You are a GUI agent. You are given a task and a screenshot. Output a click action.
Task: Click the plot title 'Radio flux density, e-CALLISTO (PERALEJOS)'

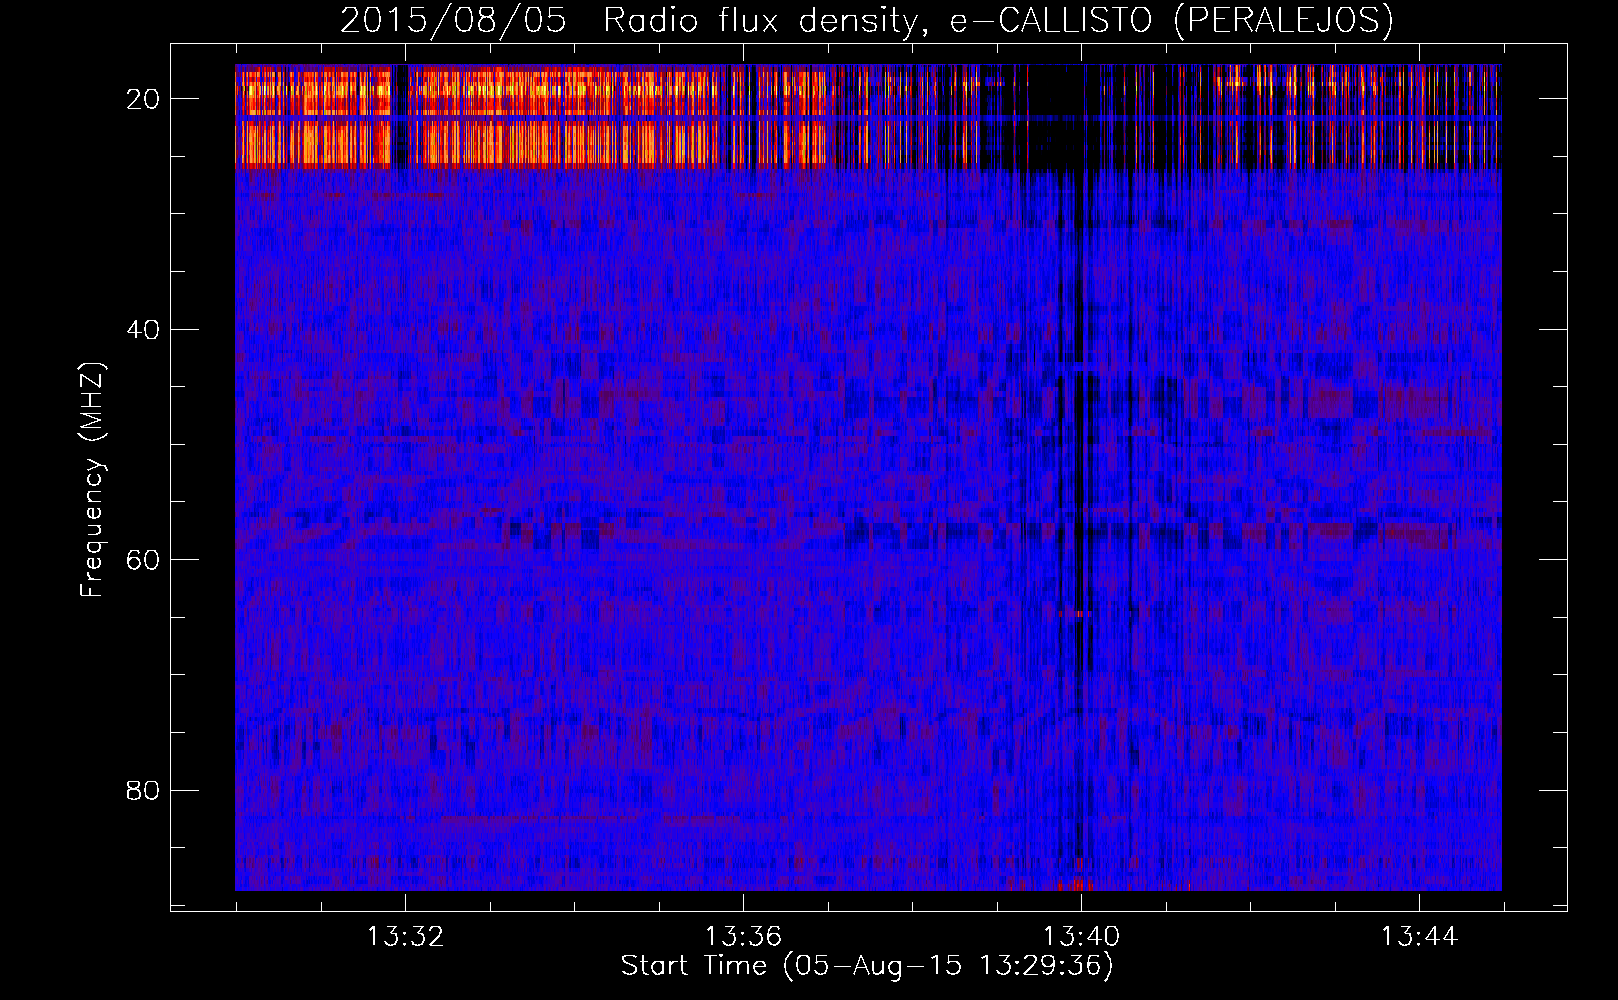pyautogui.click(x=998, y=20)
